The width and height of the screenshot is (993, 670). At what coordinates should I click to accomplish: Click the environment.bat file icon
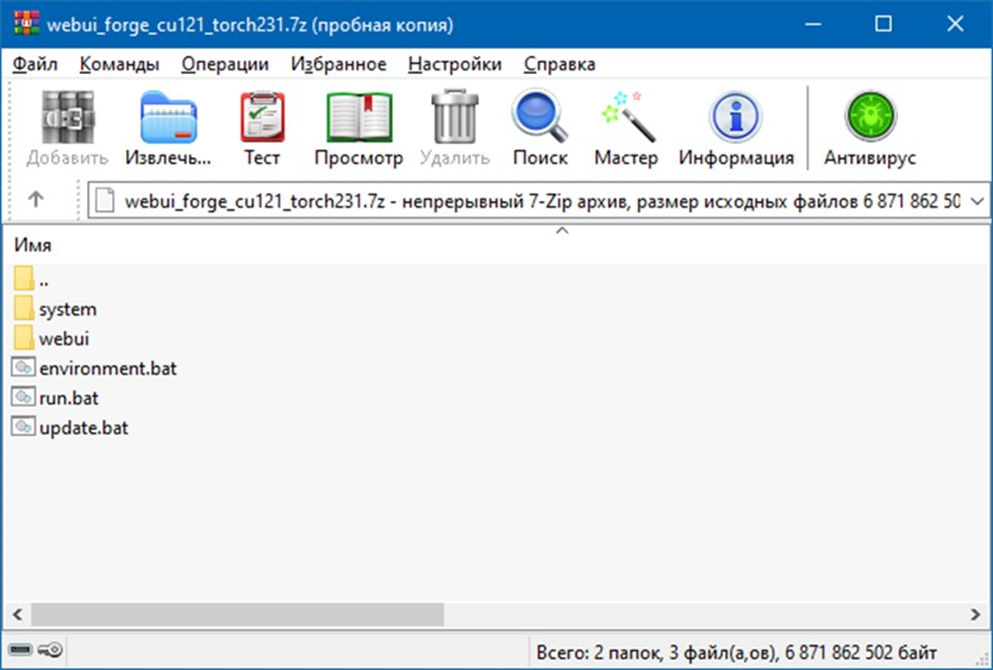click(23, 367)
